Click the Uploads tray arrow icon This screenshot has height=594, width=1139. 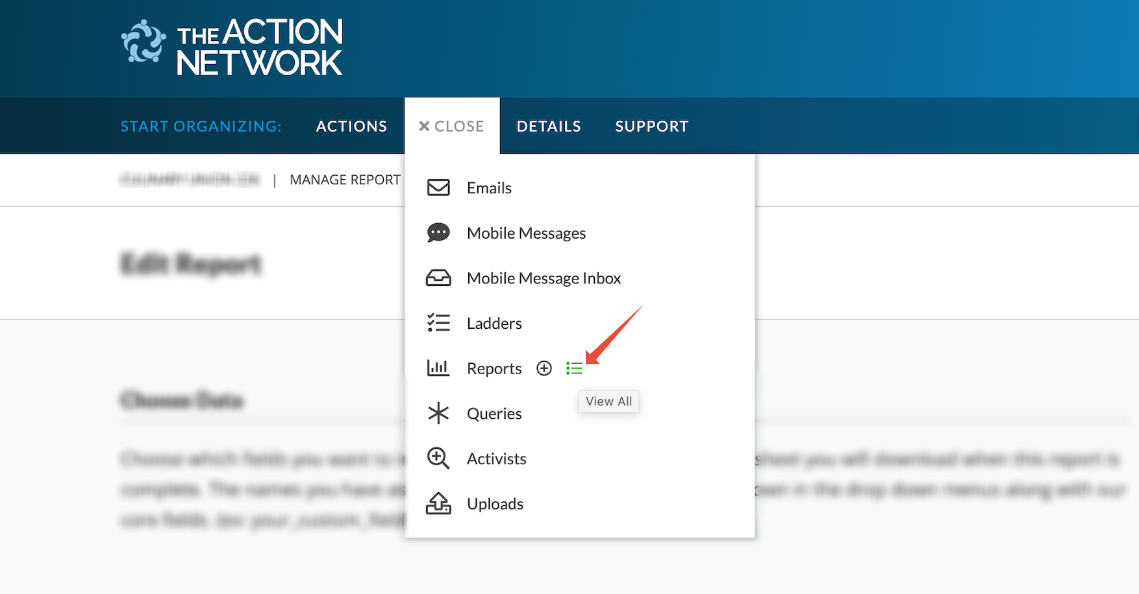click(x=438, y=503)
